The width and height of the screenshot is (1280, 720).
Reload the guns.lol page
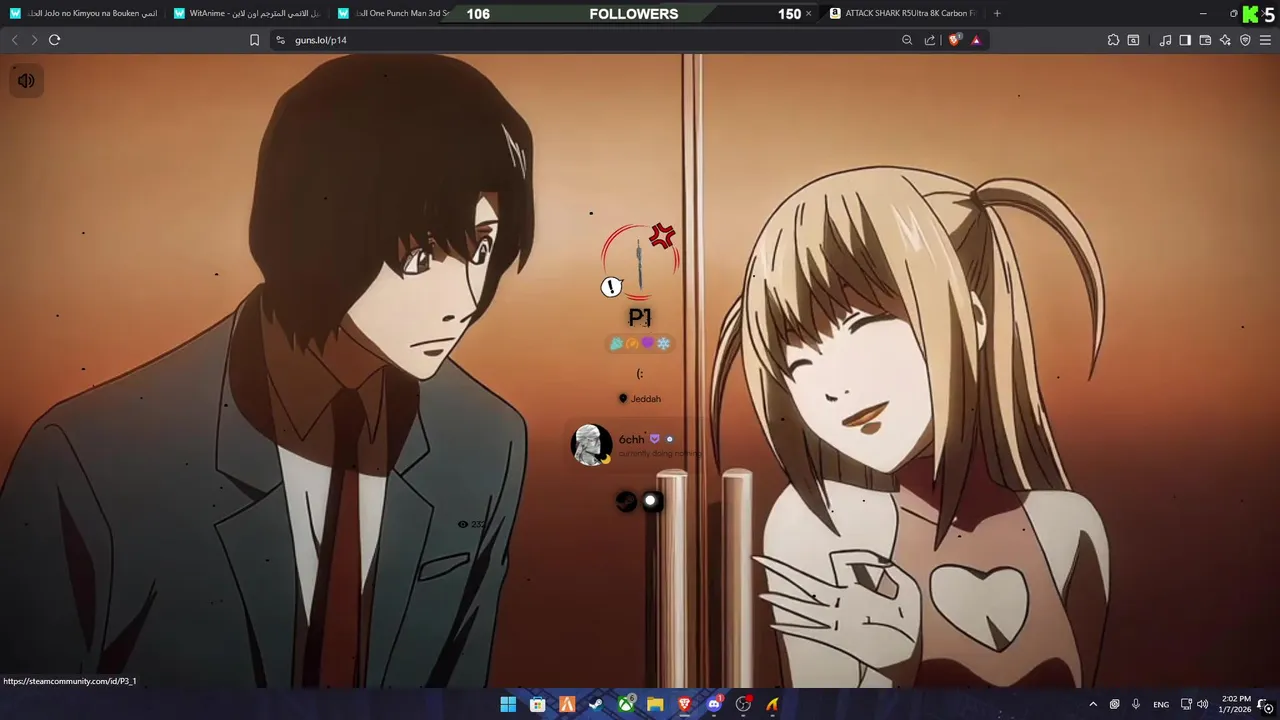point(55,40)
